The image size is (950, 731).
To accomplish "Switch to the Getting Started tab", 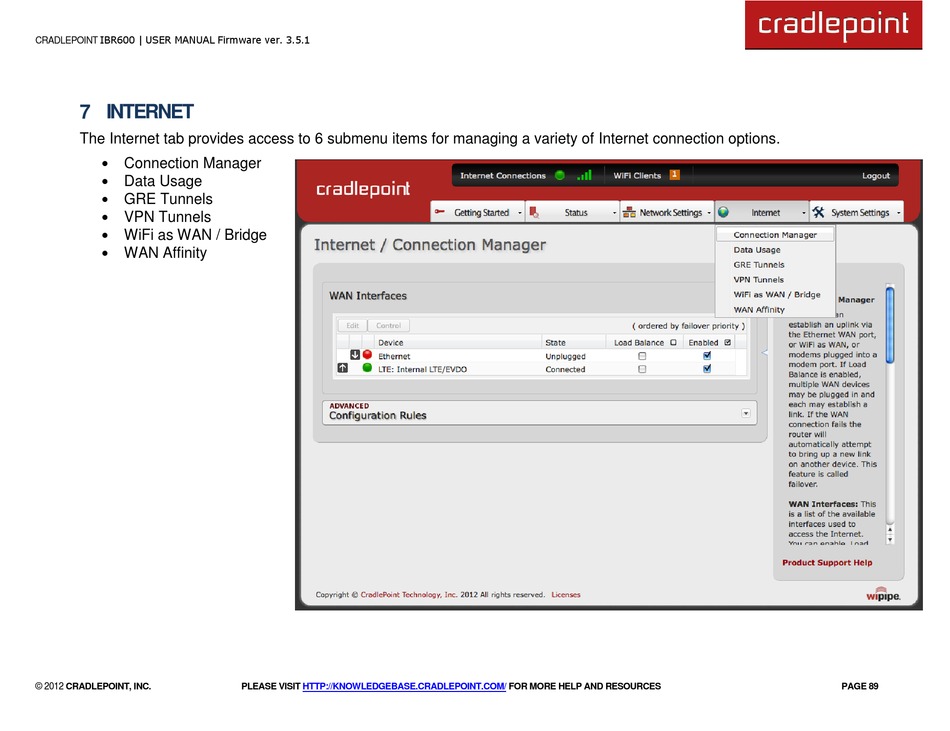I will [x=477, y=212].
